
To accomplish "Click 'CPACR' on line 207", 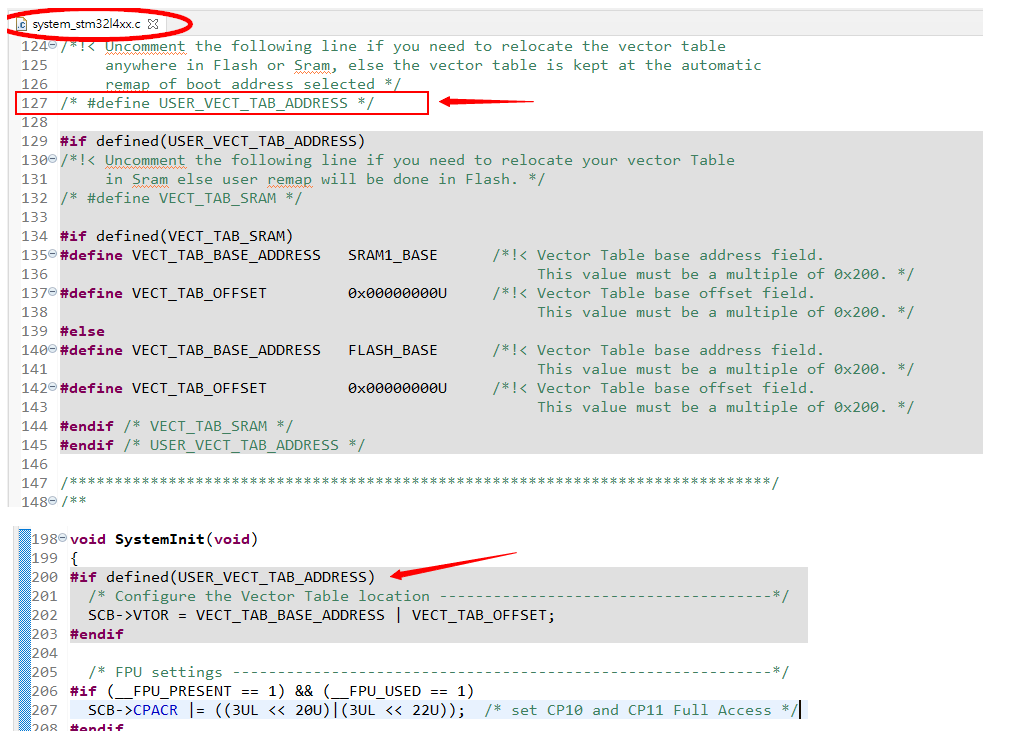I will [x=155, y=710].
